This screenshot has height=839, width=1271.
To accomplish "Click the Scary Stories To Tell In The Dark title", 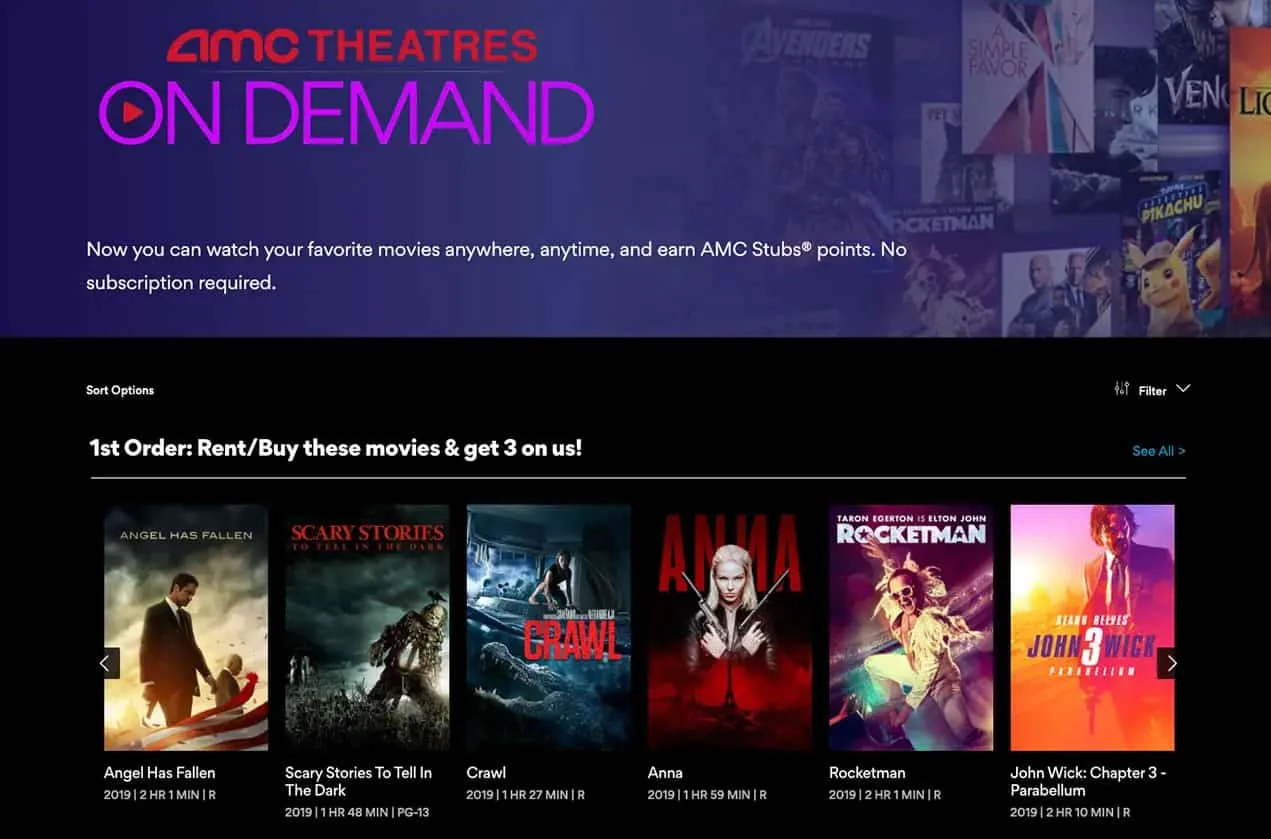I will (x=359, y=781).
